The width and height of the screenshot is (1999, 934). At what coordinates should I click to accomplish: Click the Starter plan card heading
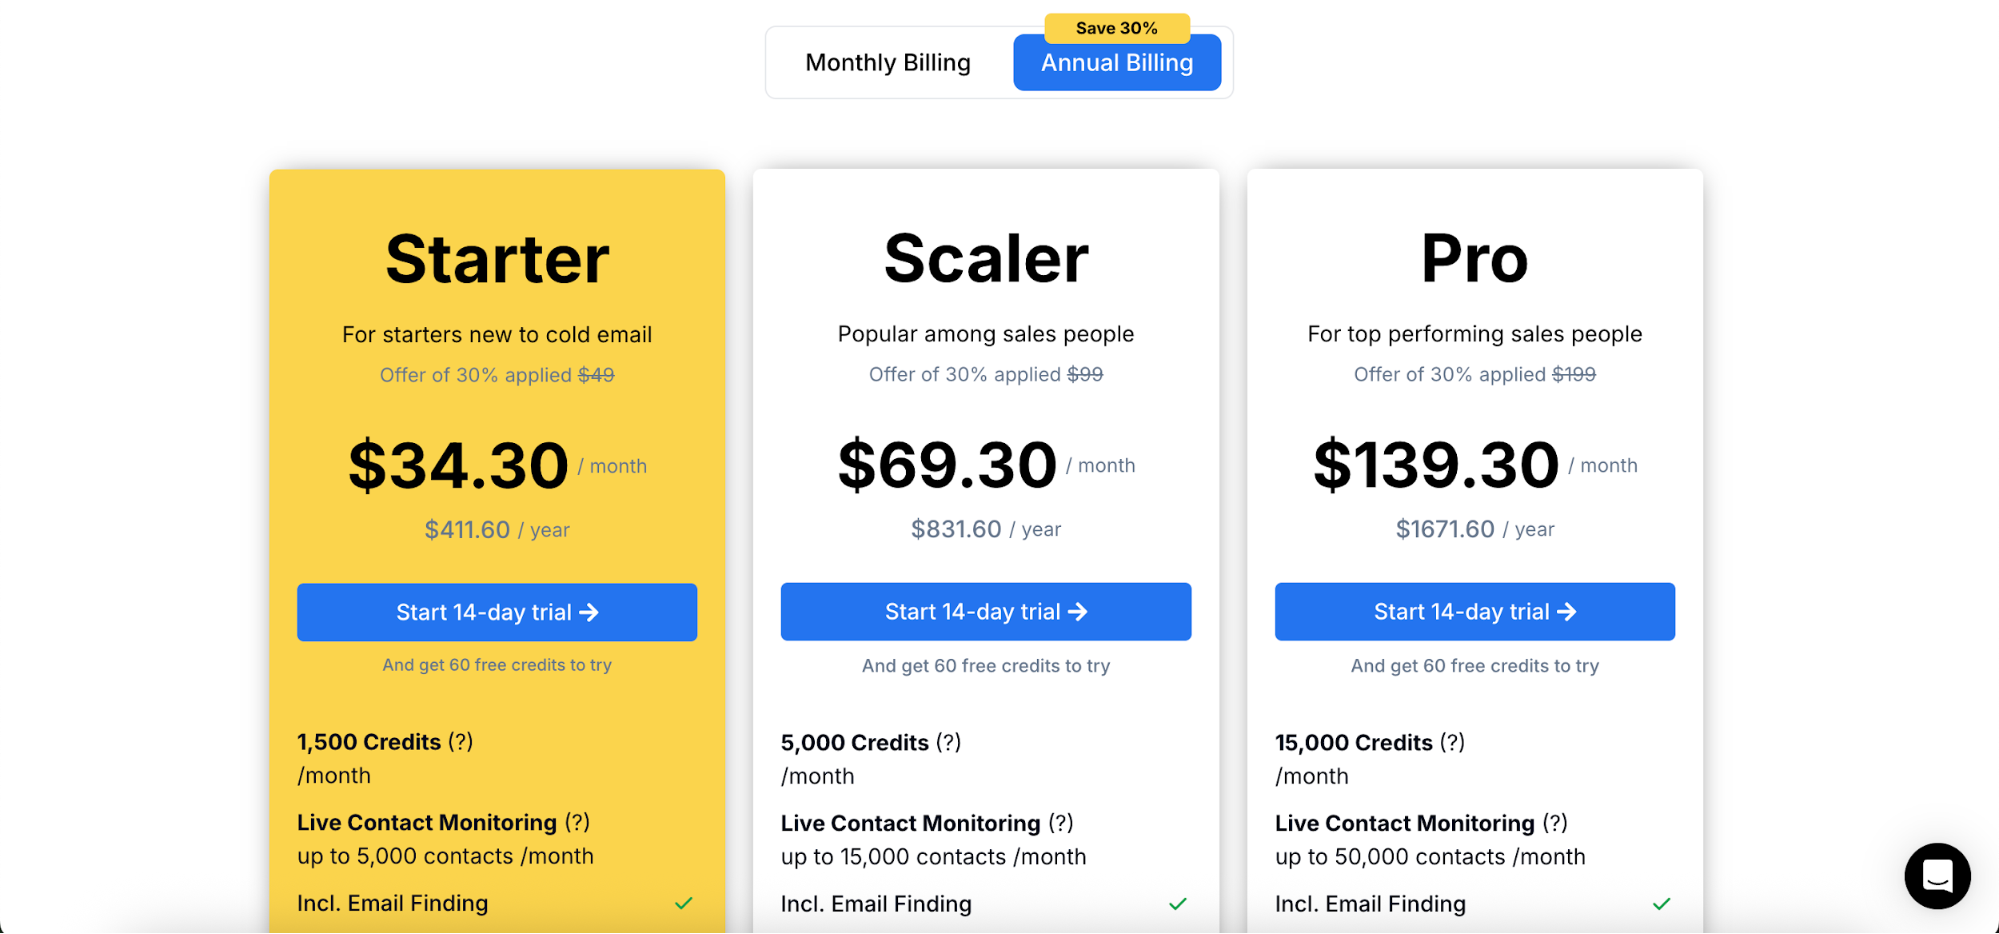pyautogui.click(x=497, y=258)
